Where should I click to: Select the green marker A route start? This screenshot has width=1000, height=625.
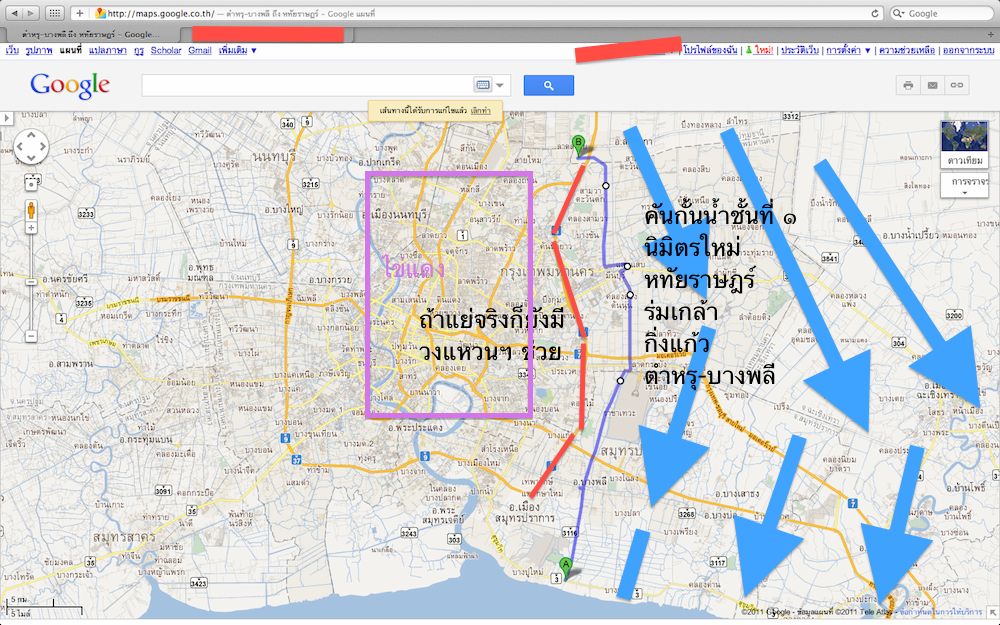(565, 567)
